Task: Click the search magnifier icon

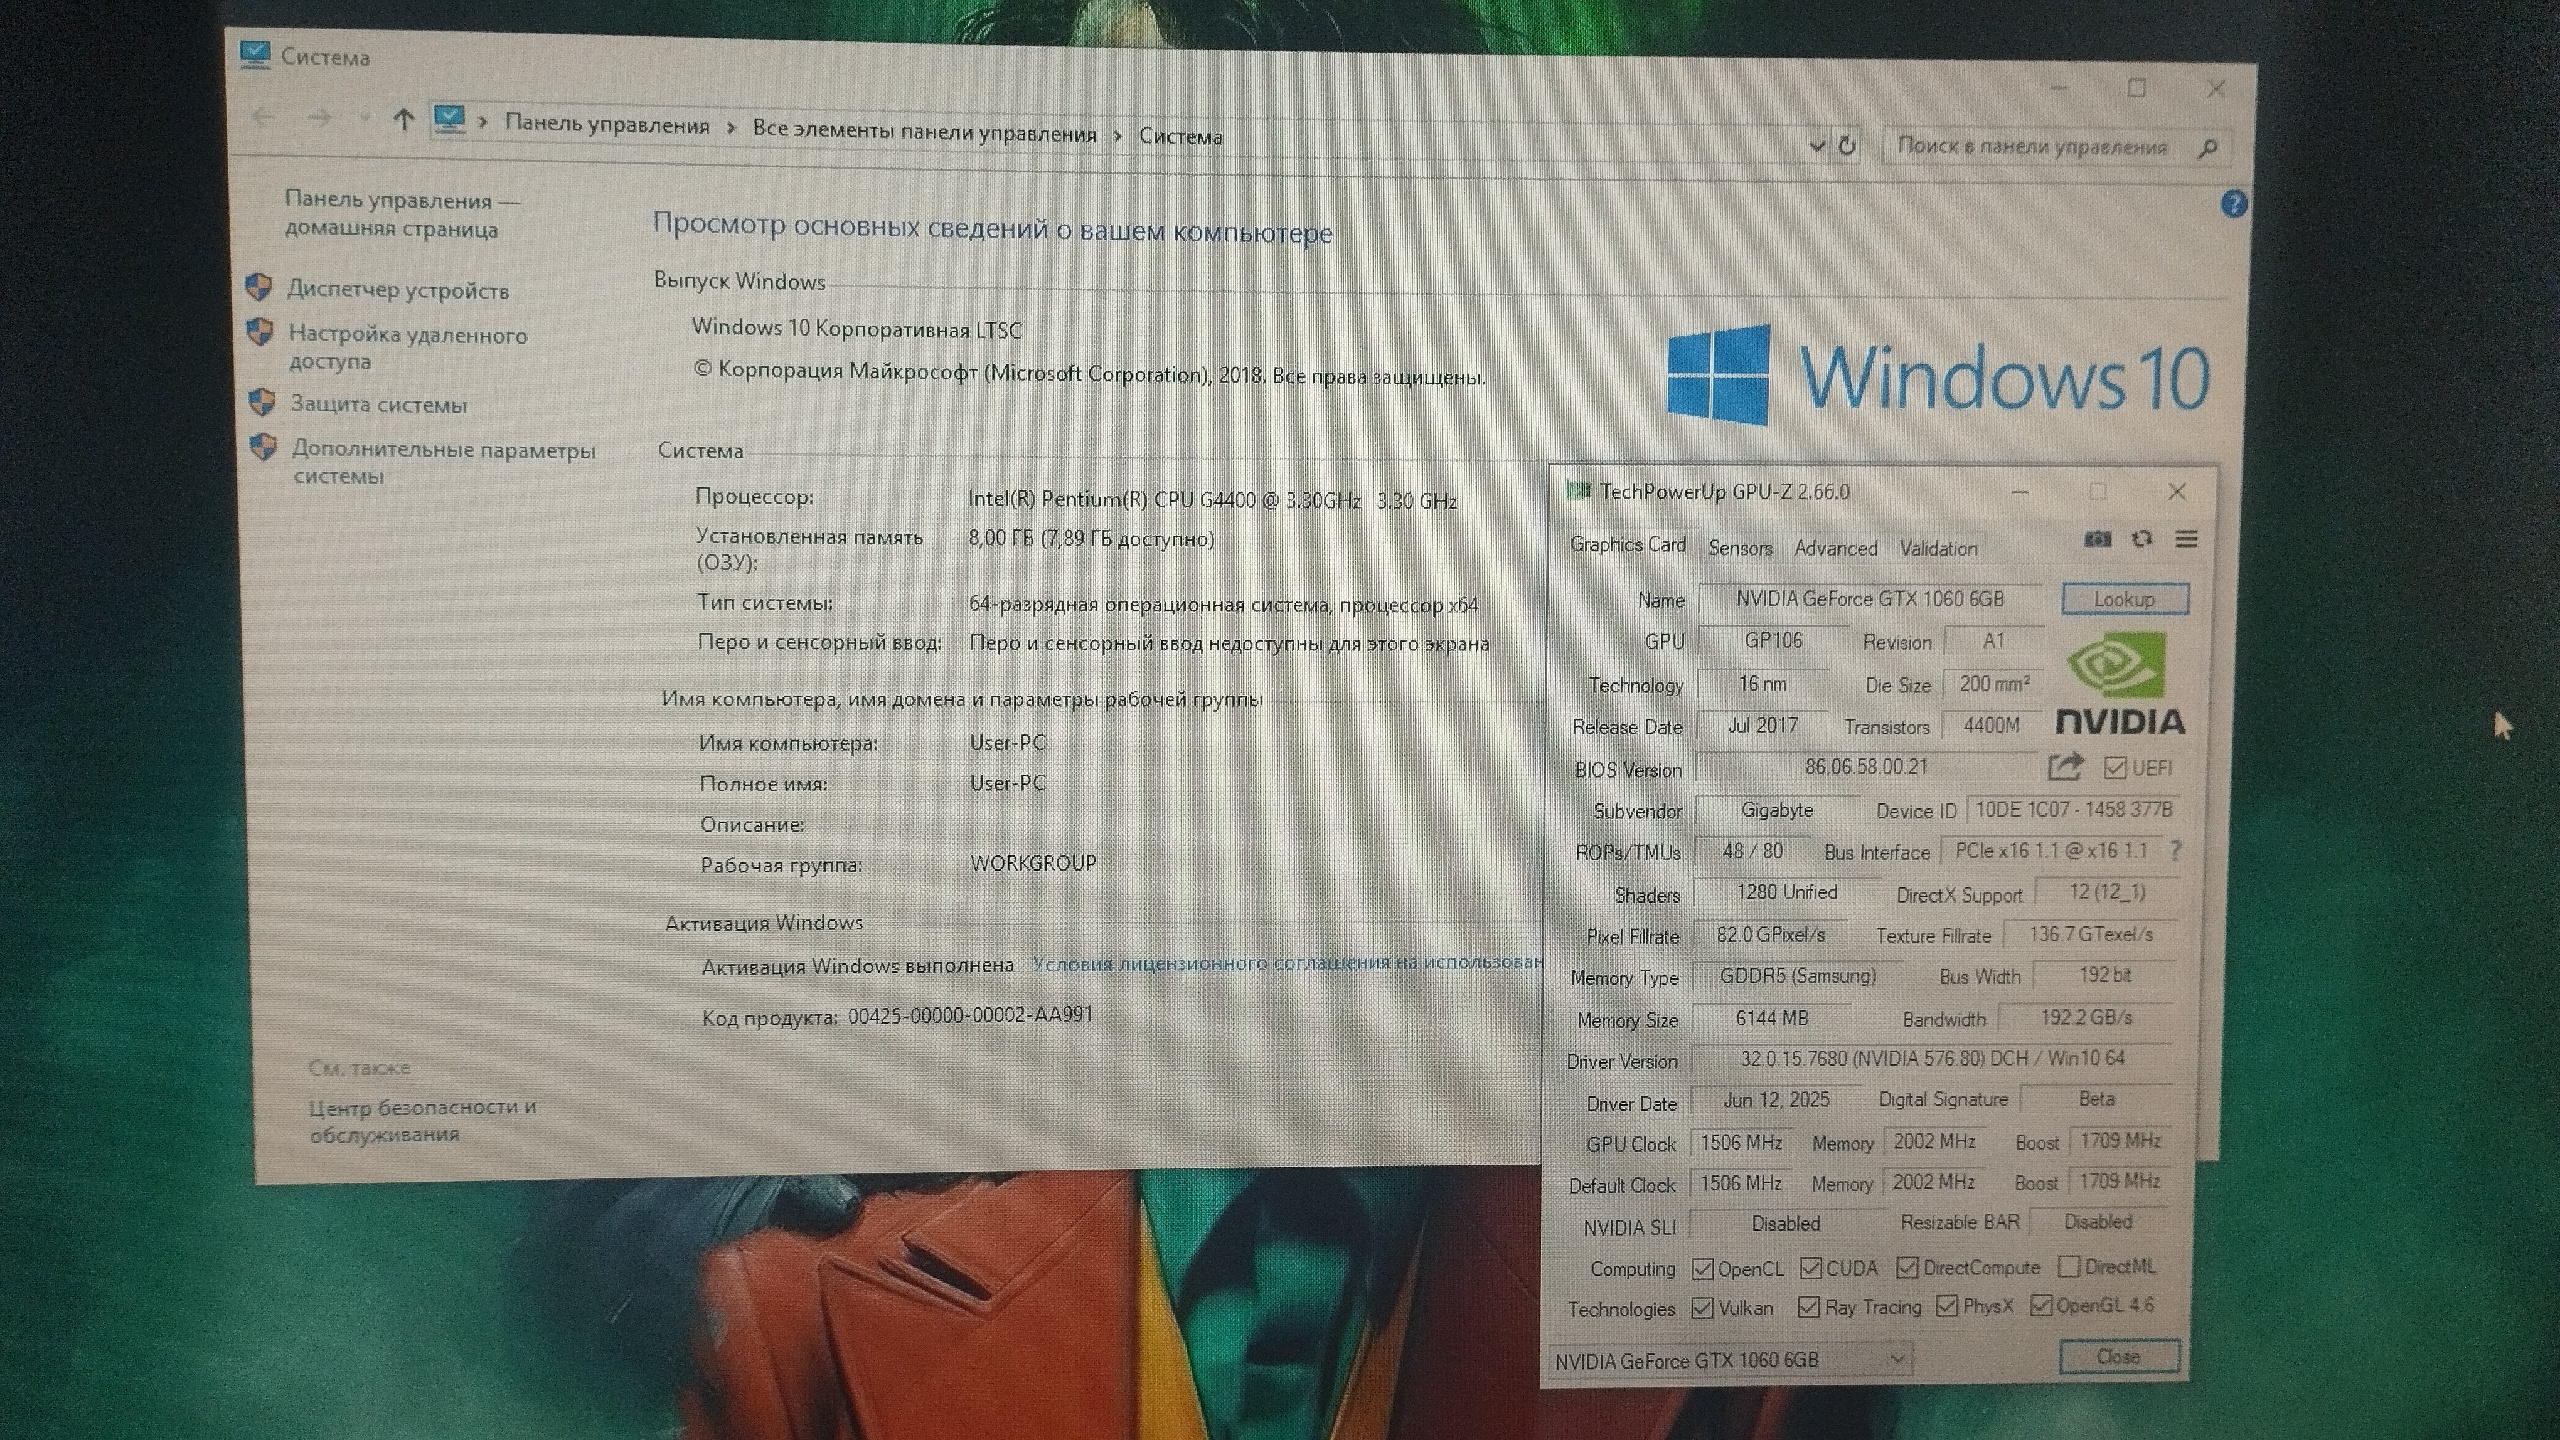Action: point(2208,149)
